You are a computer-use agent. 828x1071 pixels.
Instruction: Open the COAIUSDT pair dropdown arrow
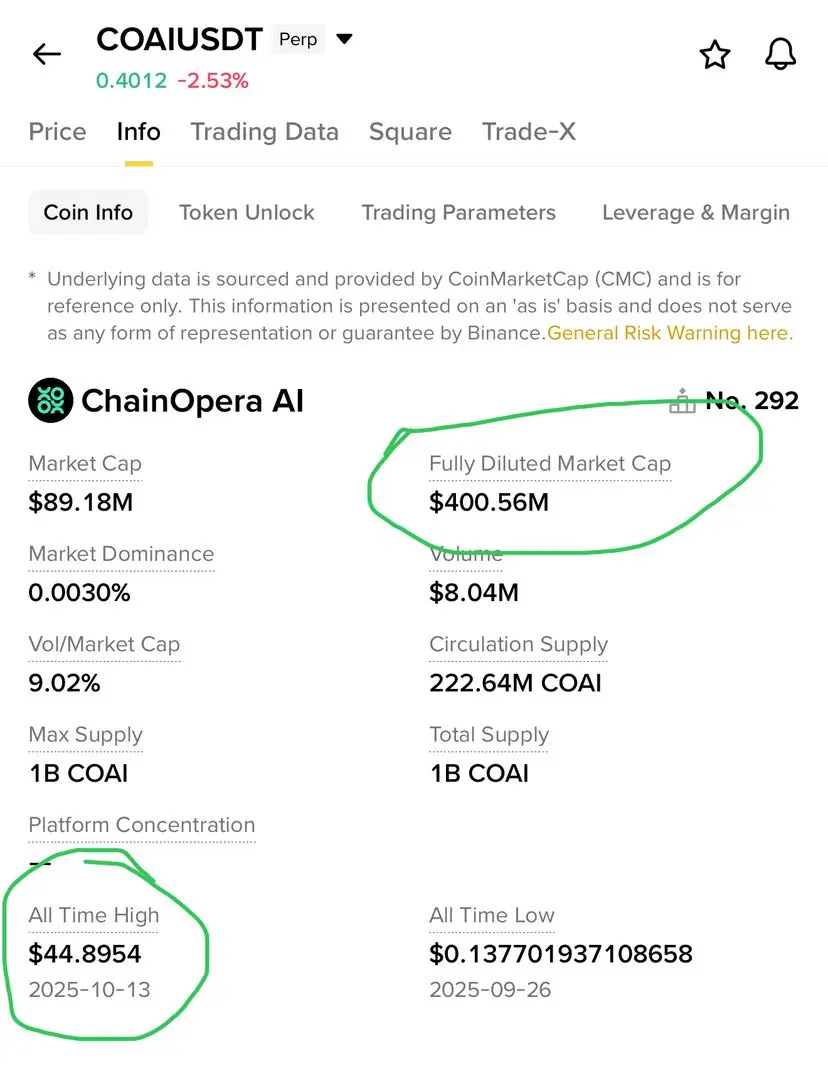coord(344,40)
